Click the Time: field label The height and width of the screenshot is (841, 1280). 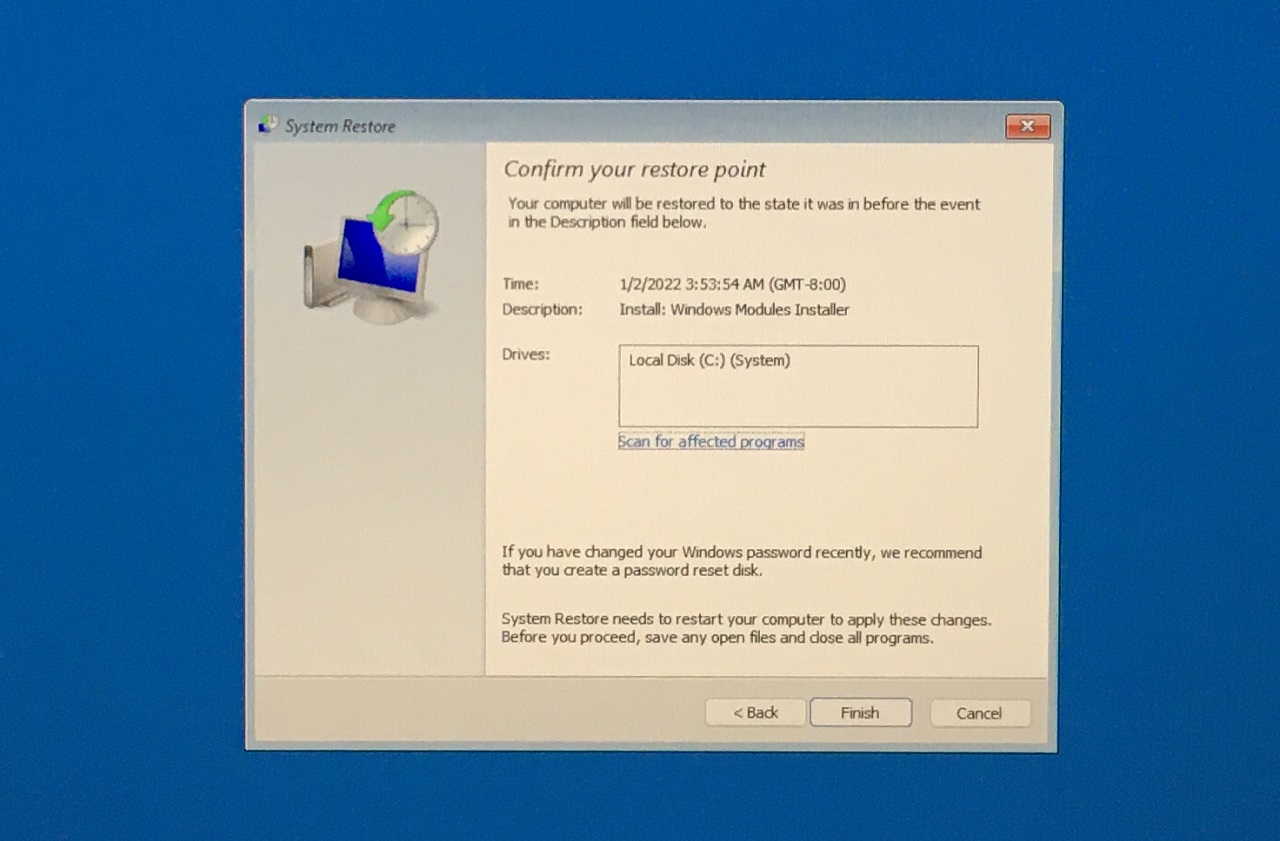[520, 284]
